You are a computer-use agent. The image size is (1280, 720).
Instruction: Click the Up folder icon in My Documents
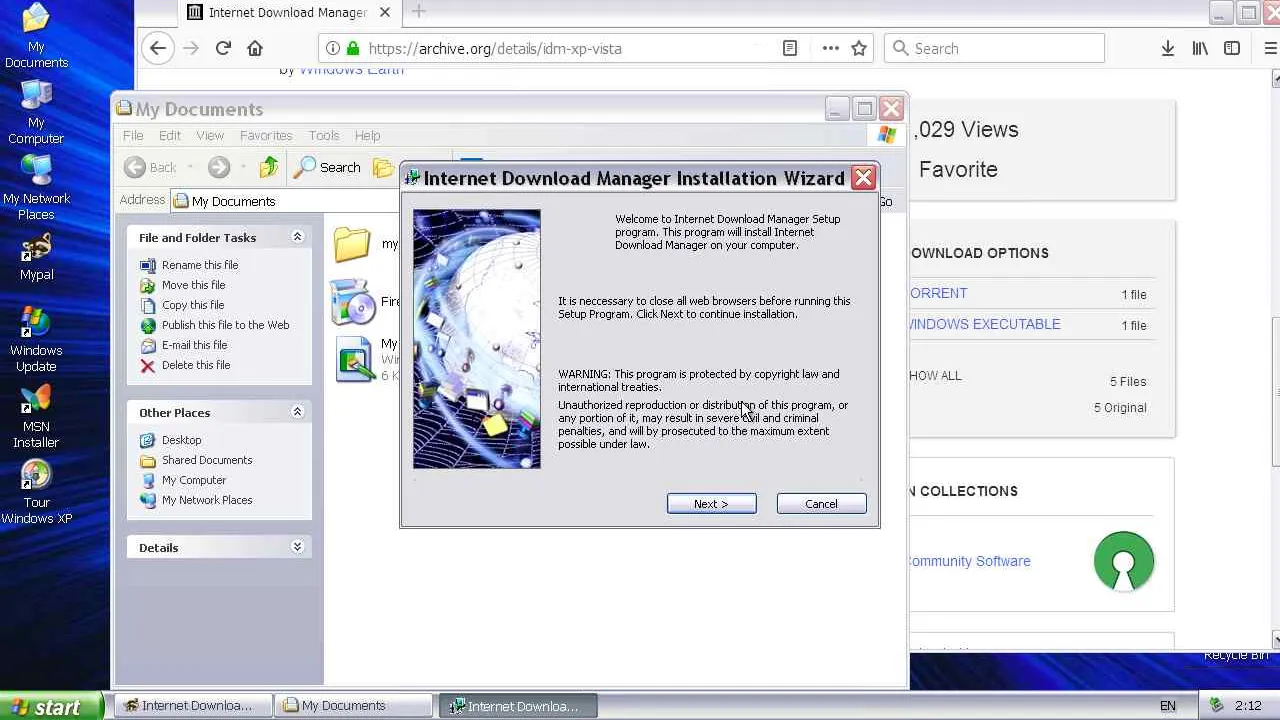(268, 168)
